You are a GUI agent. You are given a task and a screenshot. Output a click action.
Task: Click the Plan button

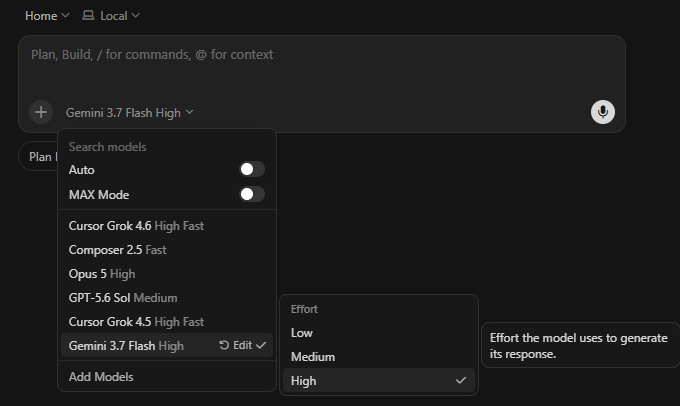(38, 156)
